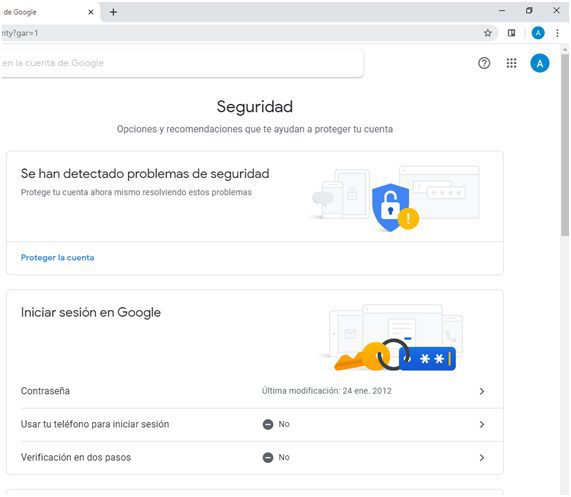Click the bookmark star in address bar
The image size is (571, 497).
[488, 33]
